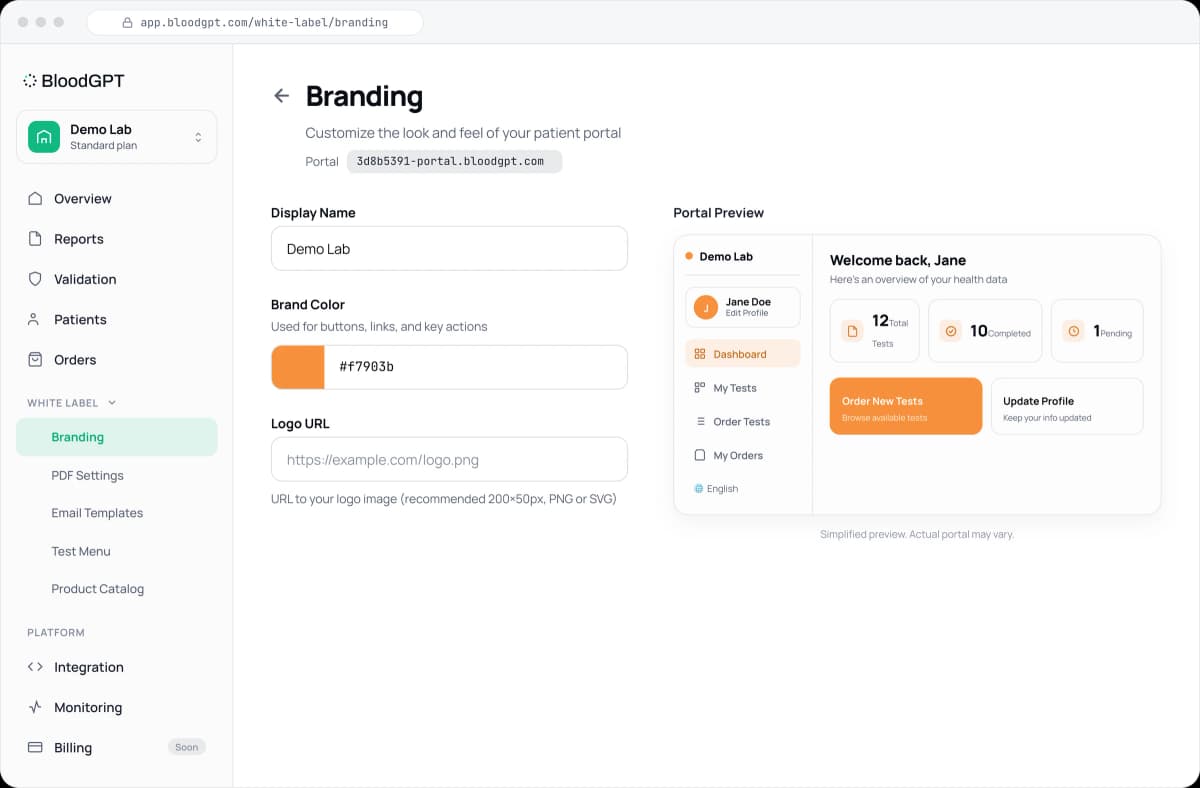Click Edit Profile under Jane Doe
1200x788 pixels.
pyautogui.click(x=747, y=313)
